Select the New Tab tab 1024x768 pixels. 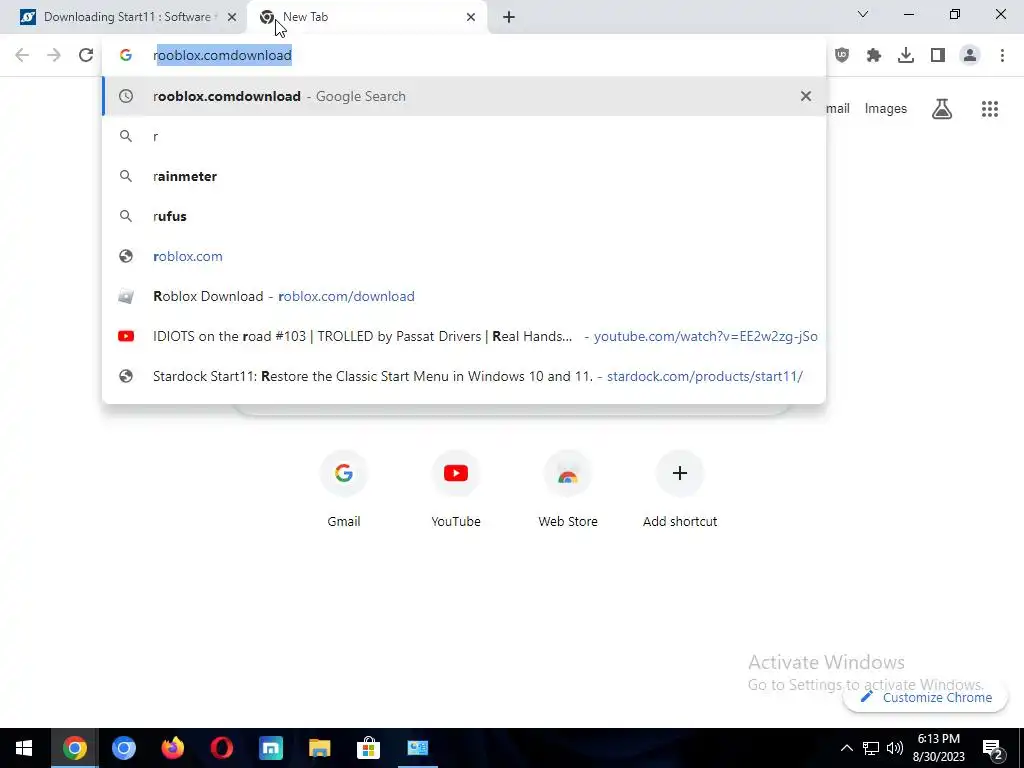[x=366, y=17]
